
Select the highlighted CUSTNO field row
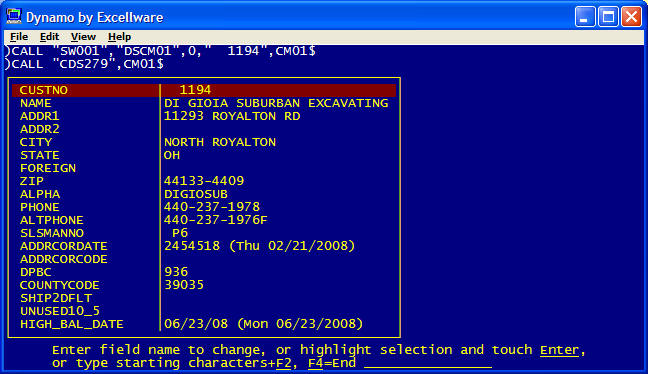tap(204, 90)
